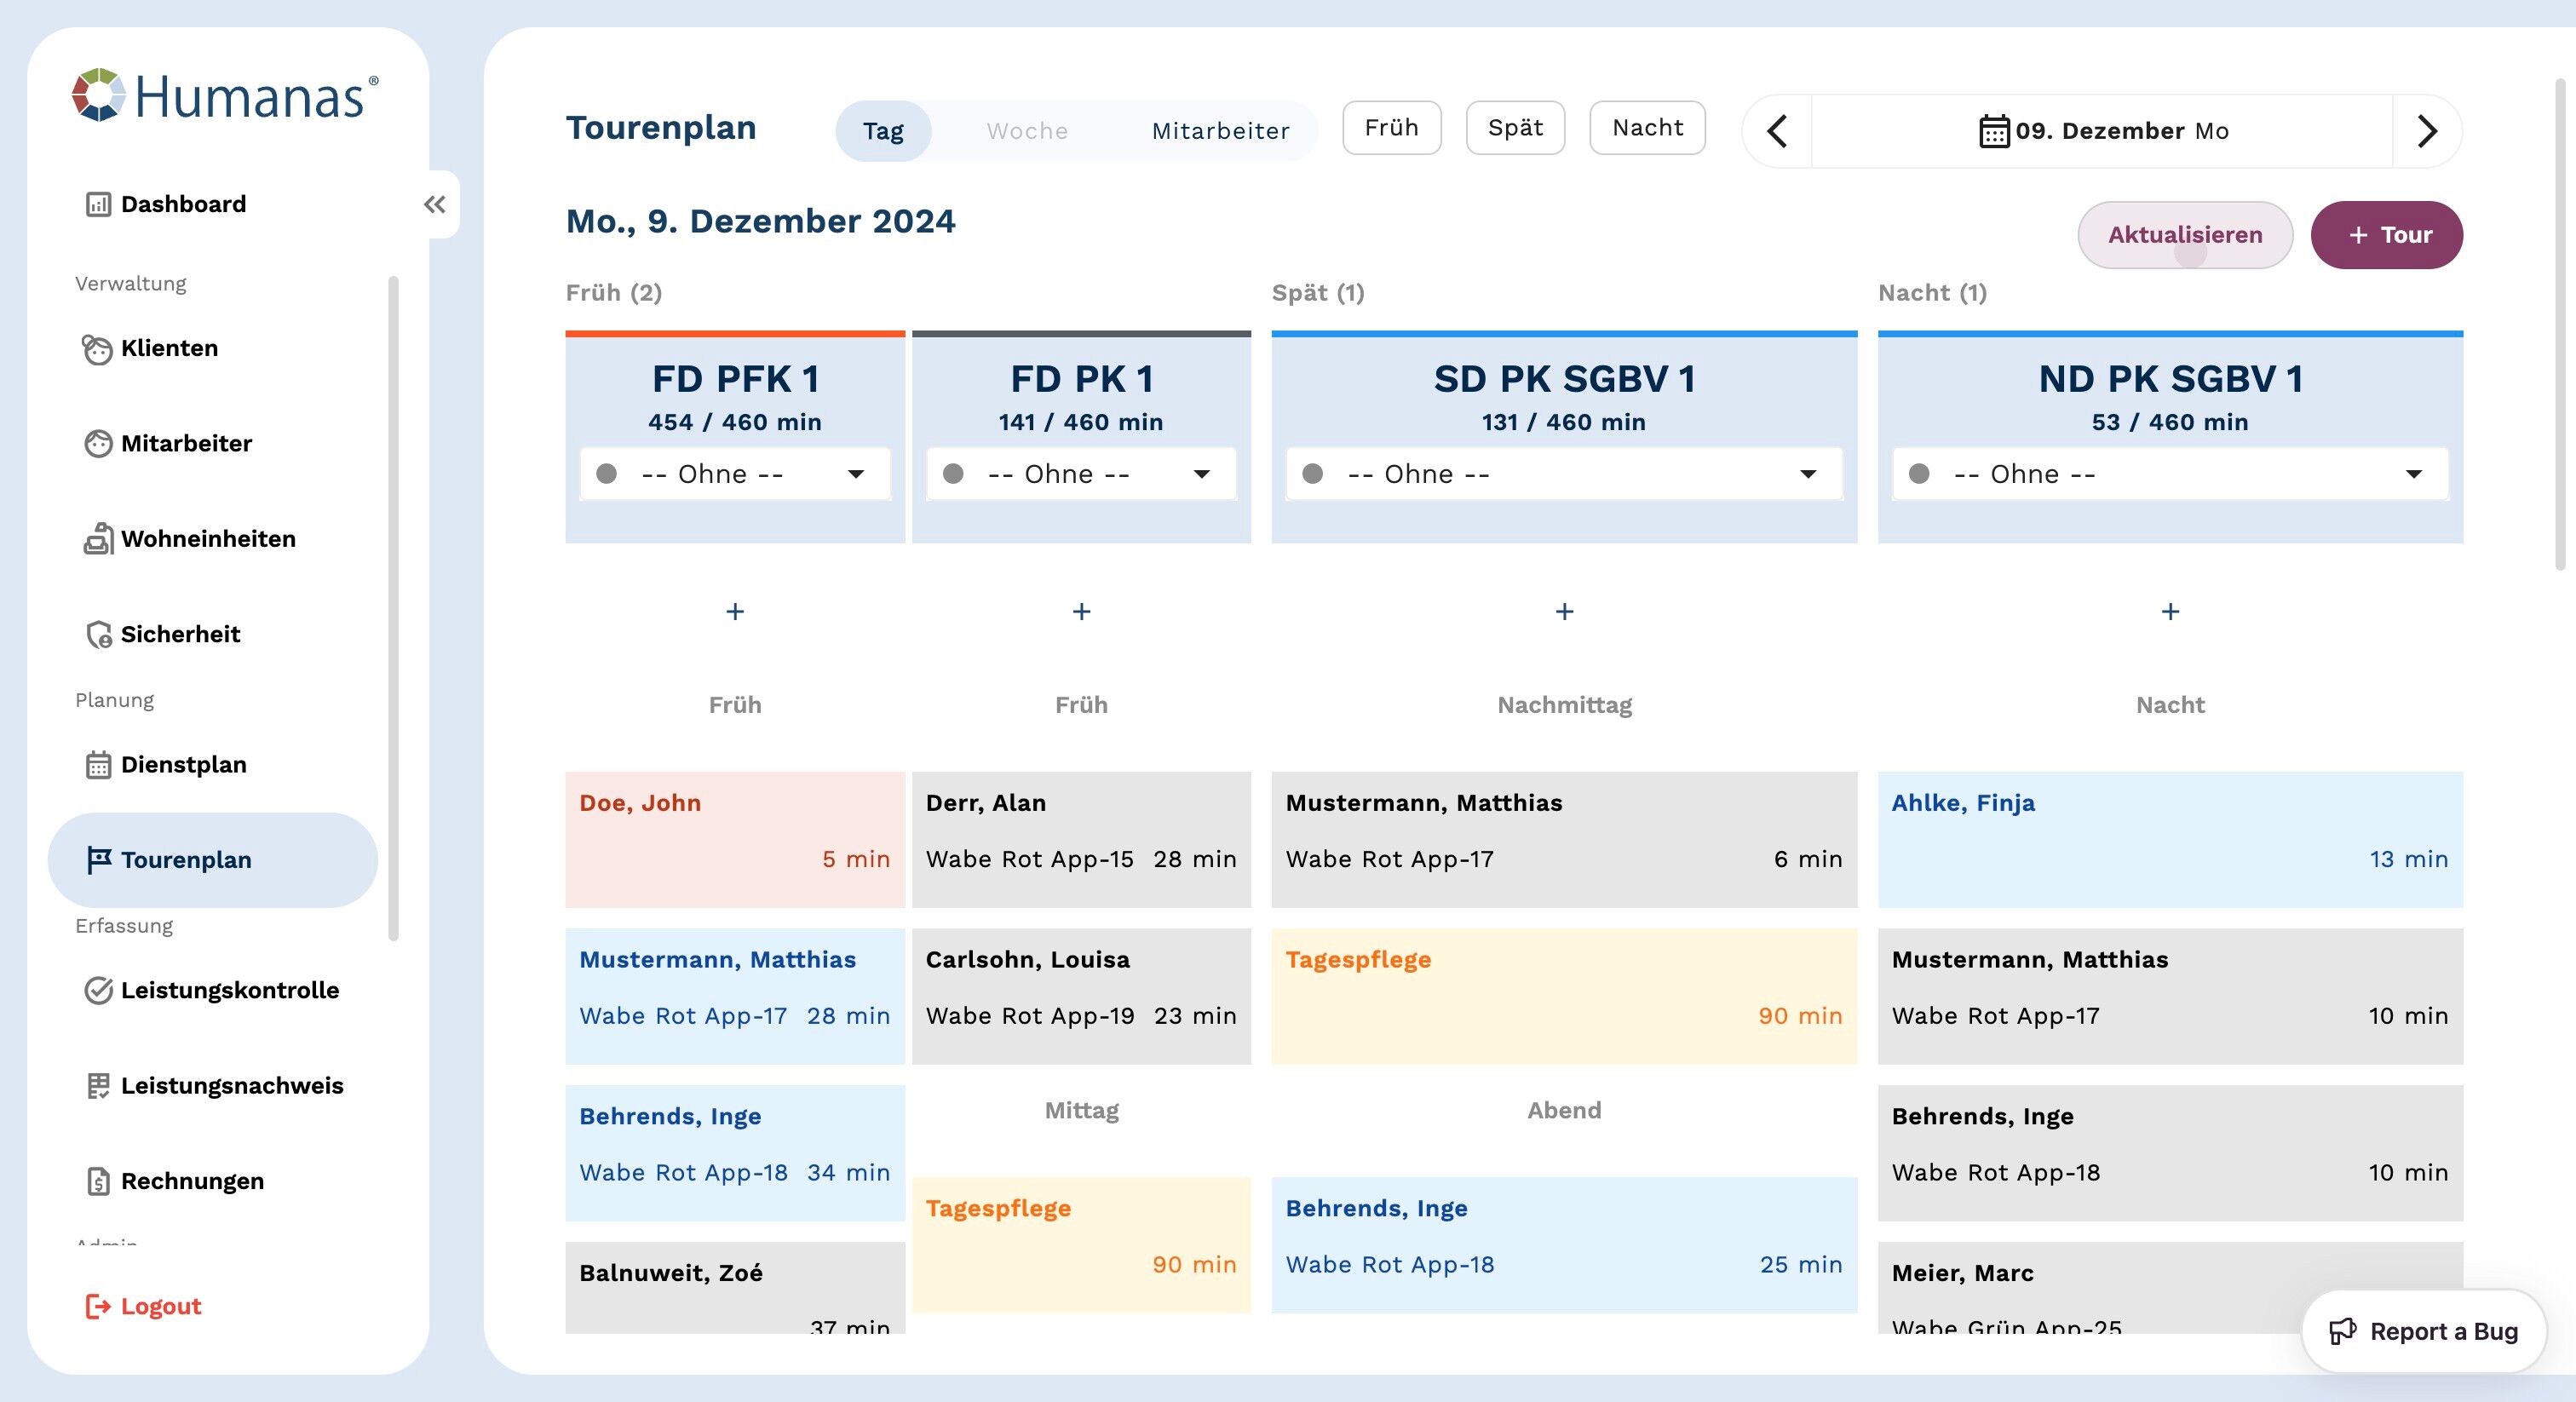Open employee dropdown for SD PK SGBV 1
Viewport: 2576px width, 1402px height.
point(1563,474)
